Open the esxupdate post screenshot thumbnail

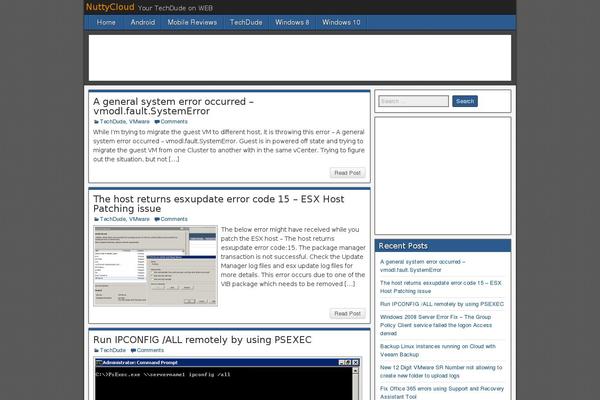click(155, 266)
